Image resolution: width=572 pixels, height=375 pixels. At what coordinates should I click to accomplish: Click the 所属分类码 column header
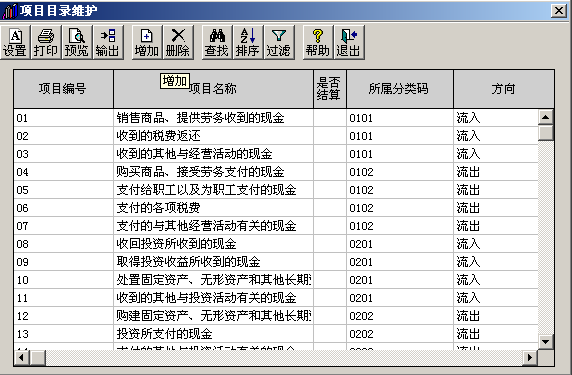[x=400, y=89]
